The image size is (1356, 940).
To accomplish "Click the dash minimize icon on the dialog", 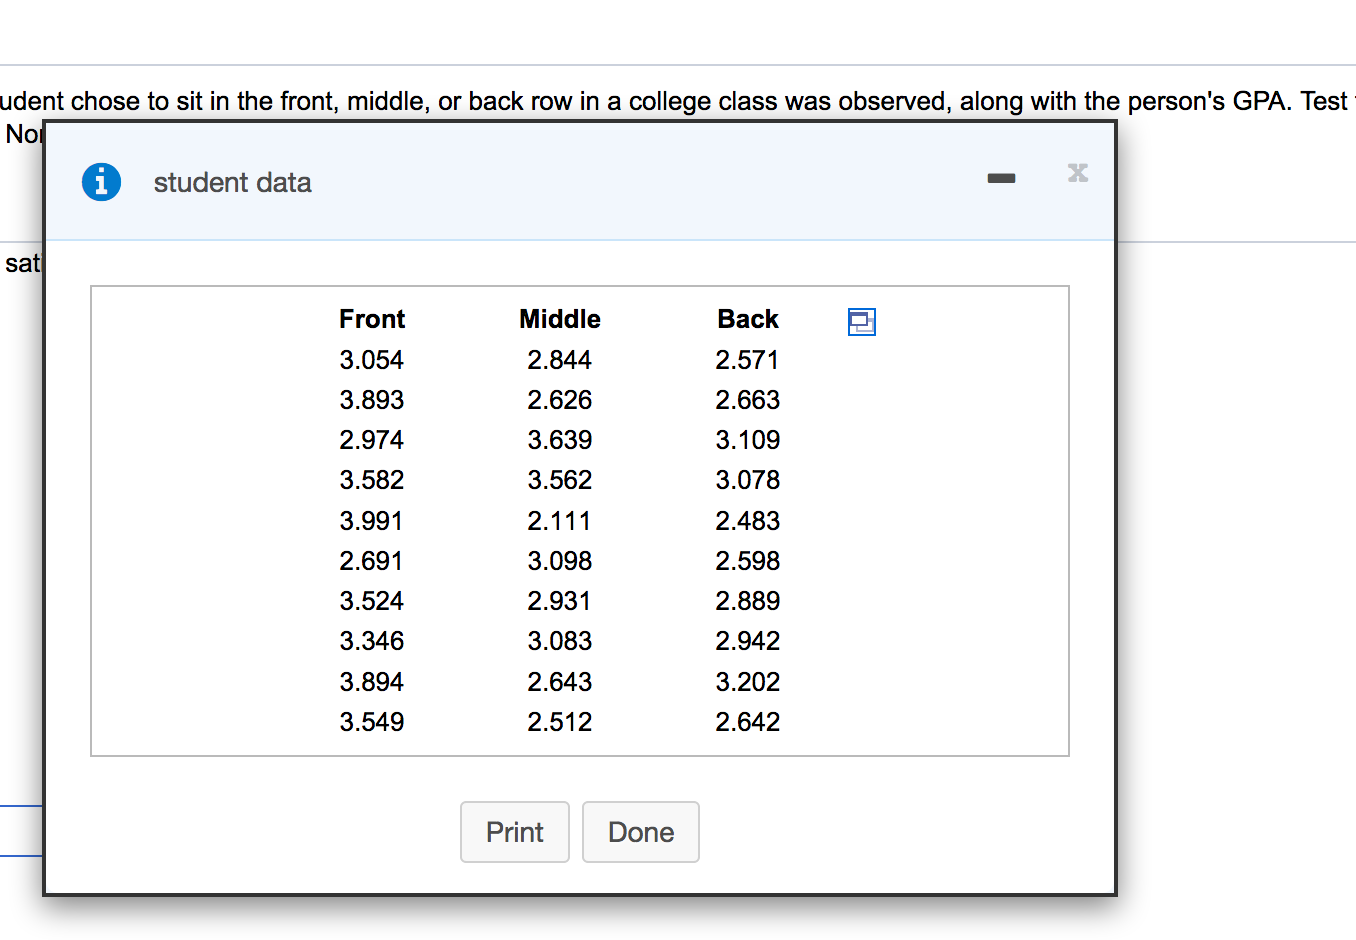I will (x=1001, y=177).
